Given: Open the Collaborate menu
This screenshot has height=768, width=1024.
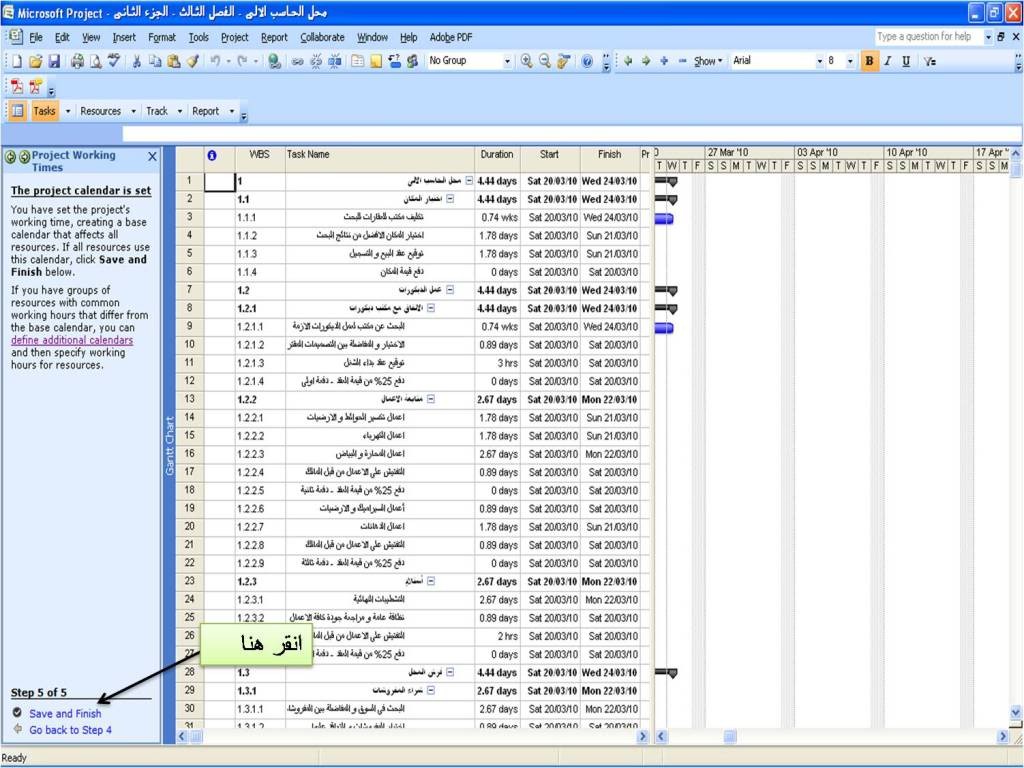Looking at the screenshot, I should tap(322, 37).
